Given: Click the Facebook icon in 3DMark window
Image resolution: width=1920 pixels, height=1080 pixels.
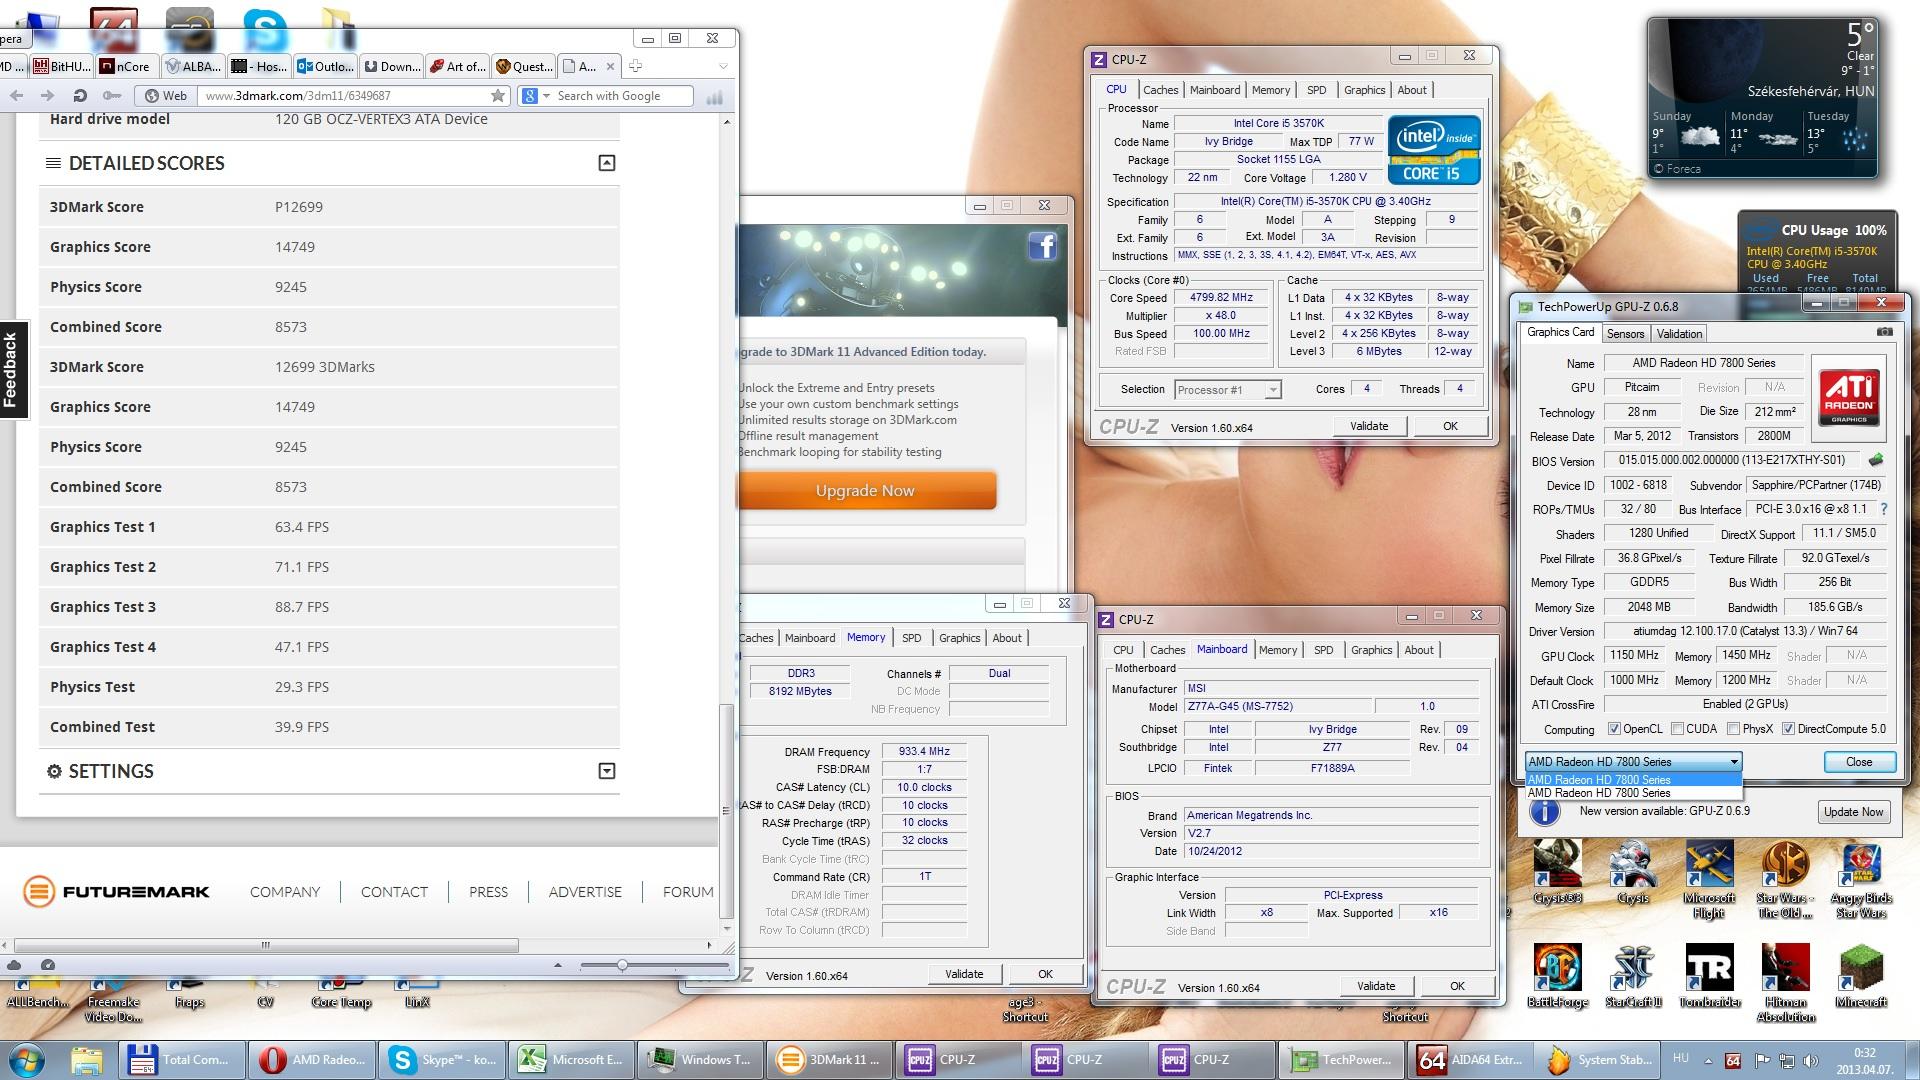Looking at the screenshot, I should point(1042,246).
